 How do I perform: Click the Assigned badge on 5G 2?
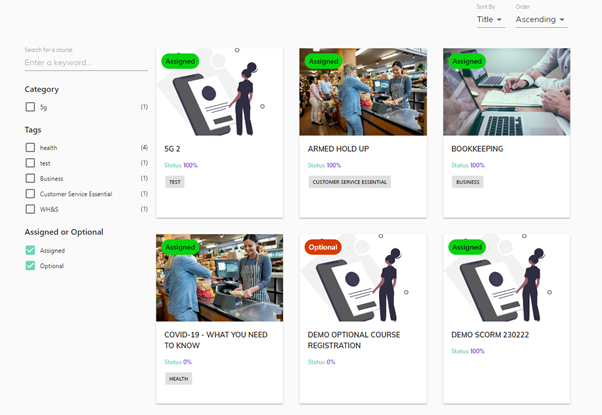(180, 61)
